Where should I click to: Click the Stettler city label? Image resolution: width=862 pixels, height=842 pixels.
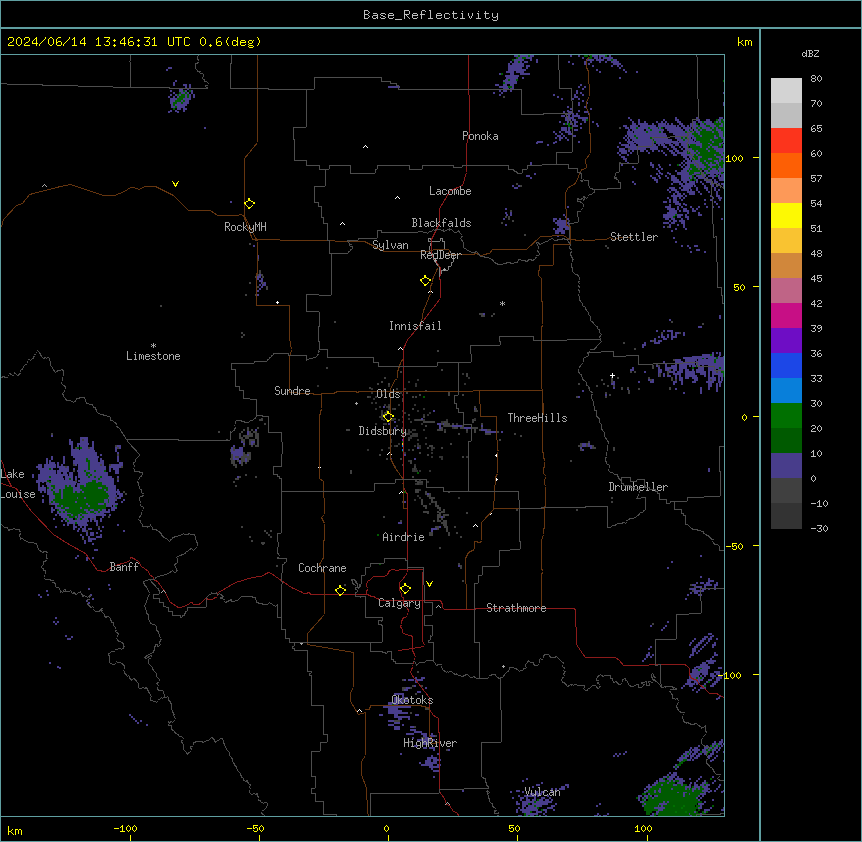pos(634,237)
